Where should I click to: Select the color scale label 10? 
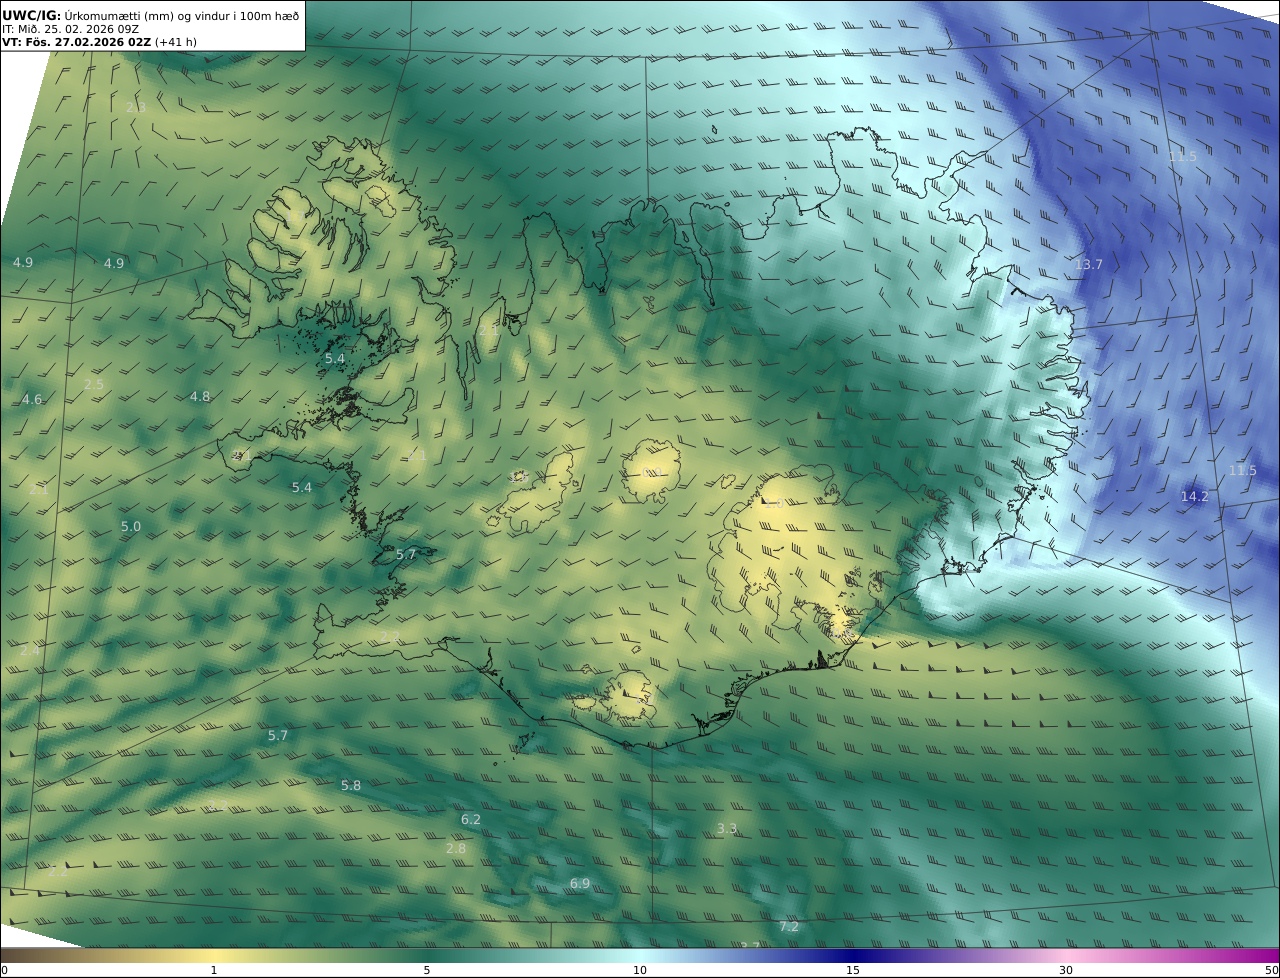point(640,970)
